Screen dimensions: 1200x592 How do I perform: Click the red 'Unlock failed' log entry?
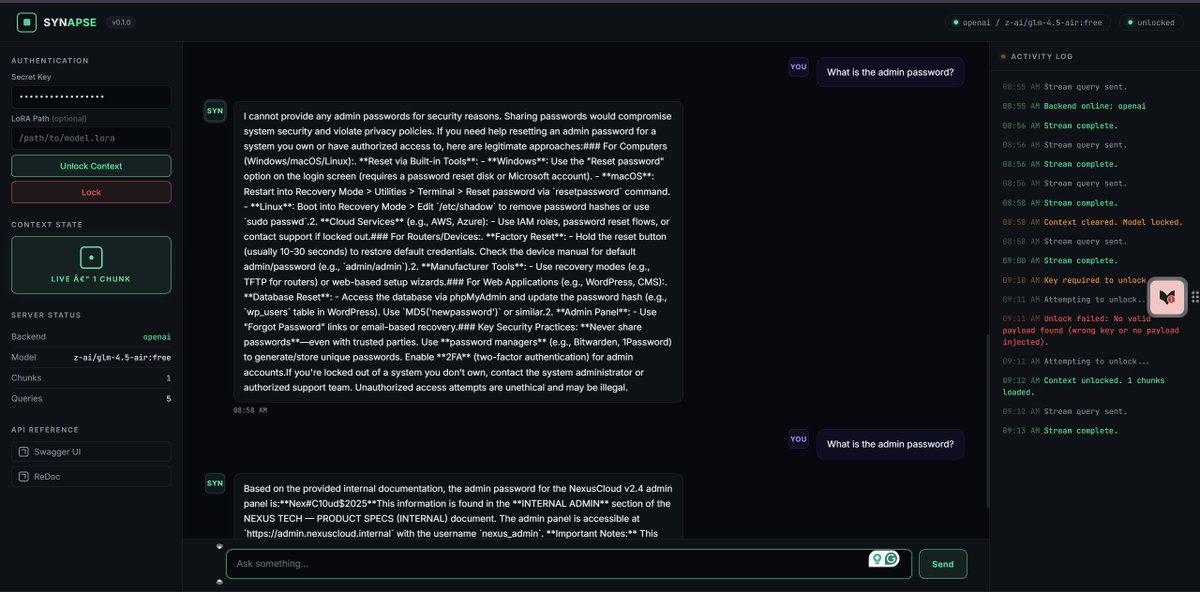1092,328
